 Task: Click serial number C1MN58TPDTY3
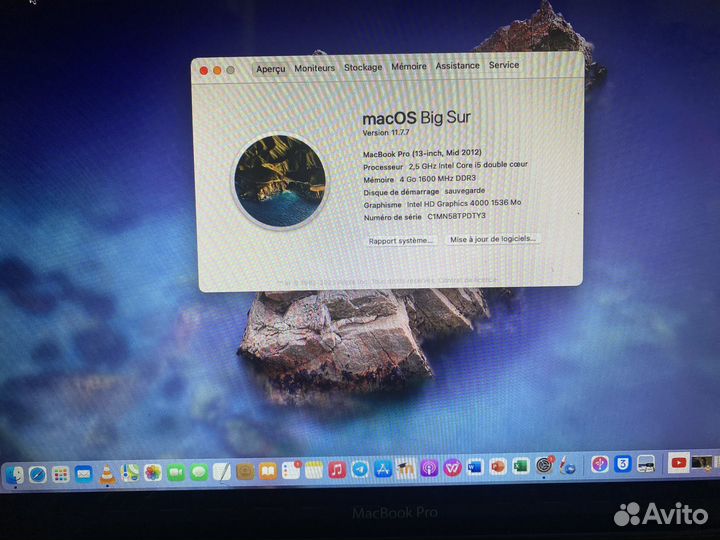pos(456,216)
